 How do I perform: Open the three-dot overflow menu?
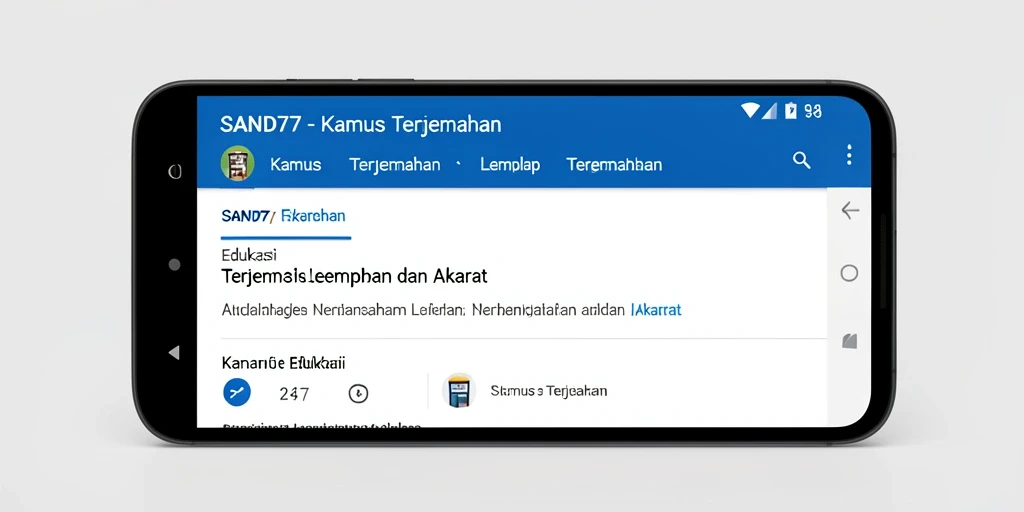pos(849,155)
